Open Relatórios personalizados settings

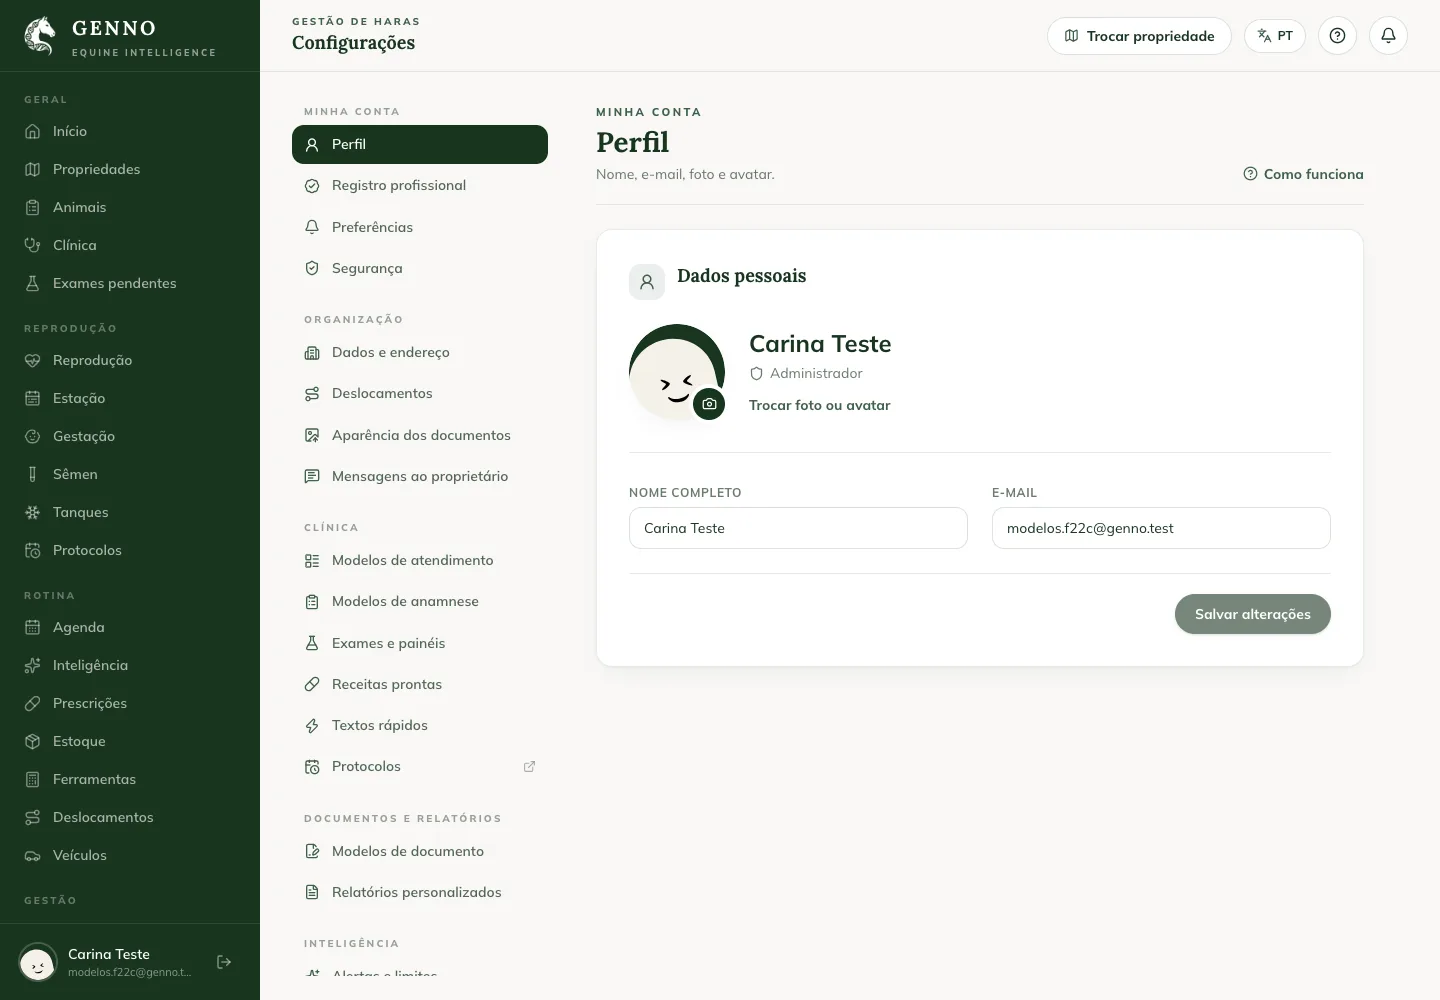pyautogui.click(x=420, y=892)
